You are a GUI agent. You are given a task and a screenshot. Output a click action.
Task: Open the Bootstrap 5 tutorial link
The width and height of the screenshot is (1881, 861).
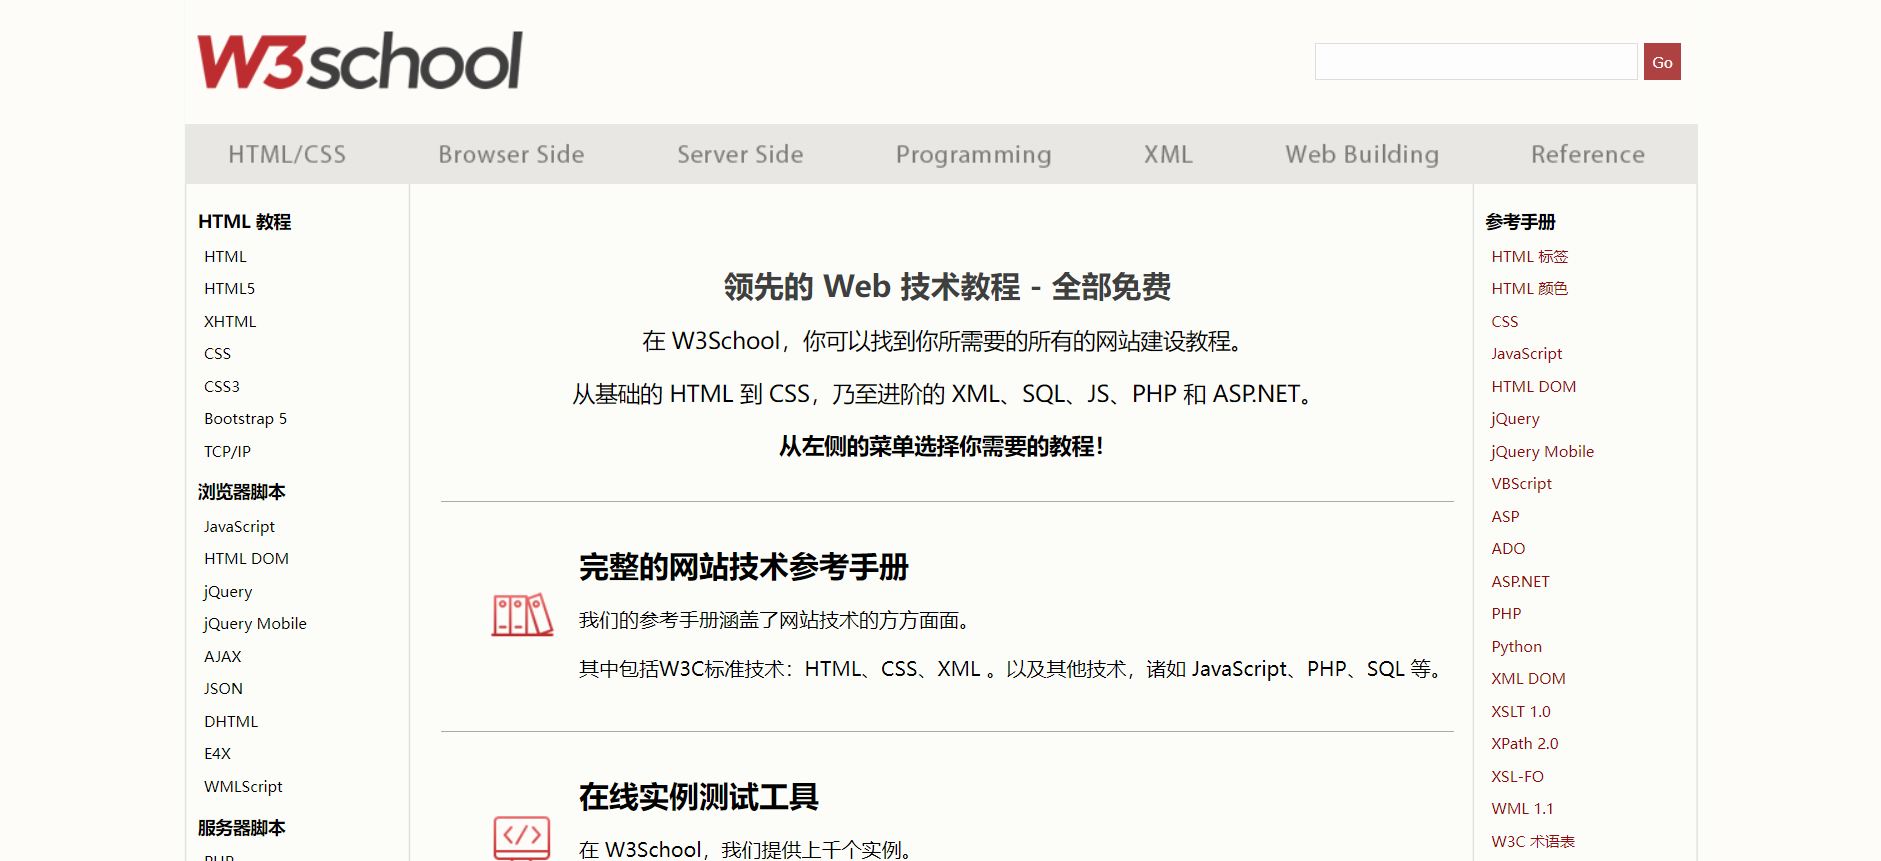245,419
